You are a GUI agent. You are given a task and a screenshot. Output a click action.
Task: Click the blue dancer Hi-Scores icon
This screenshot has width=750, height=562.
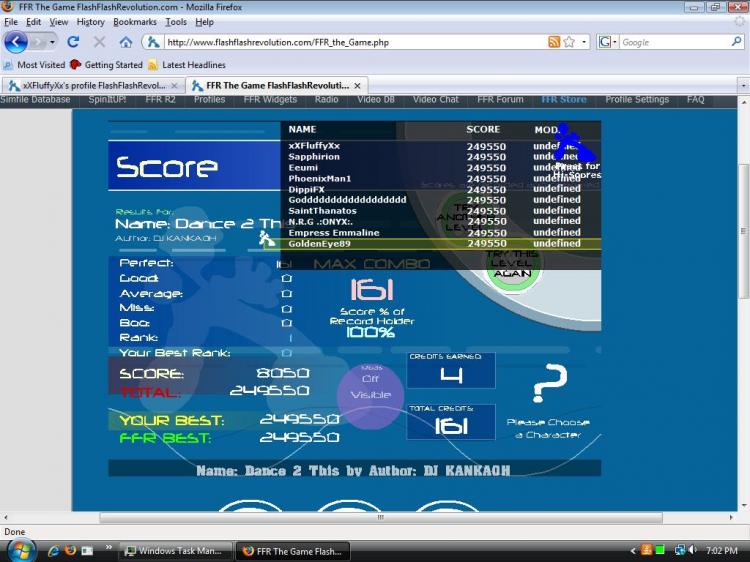point(575,142)
